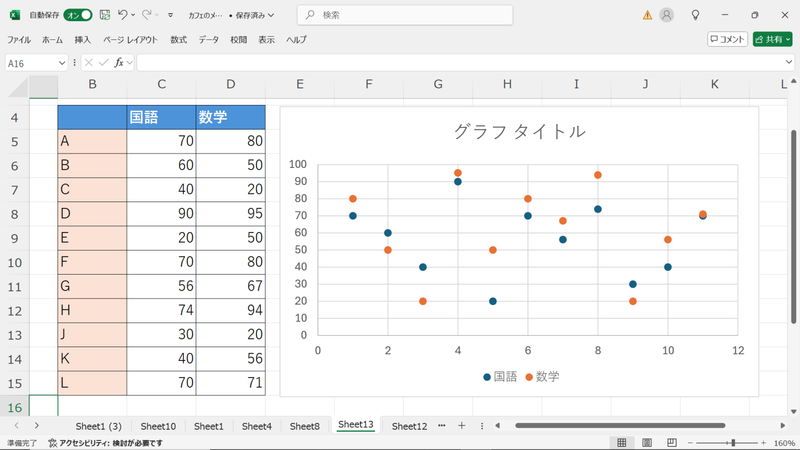Screen dimensions: 800x450
Task: Click the sheet tab scroll-left arrow
Action: coord(16,426)
